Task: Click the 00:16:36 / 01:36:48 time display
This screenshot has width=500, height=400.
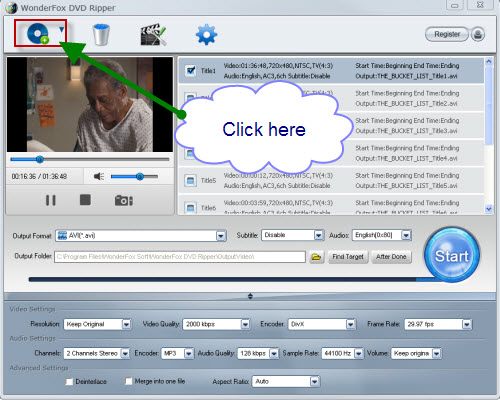Action: 39,176
